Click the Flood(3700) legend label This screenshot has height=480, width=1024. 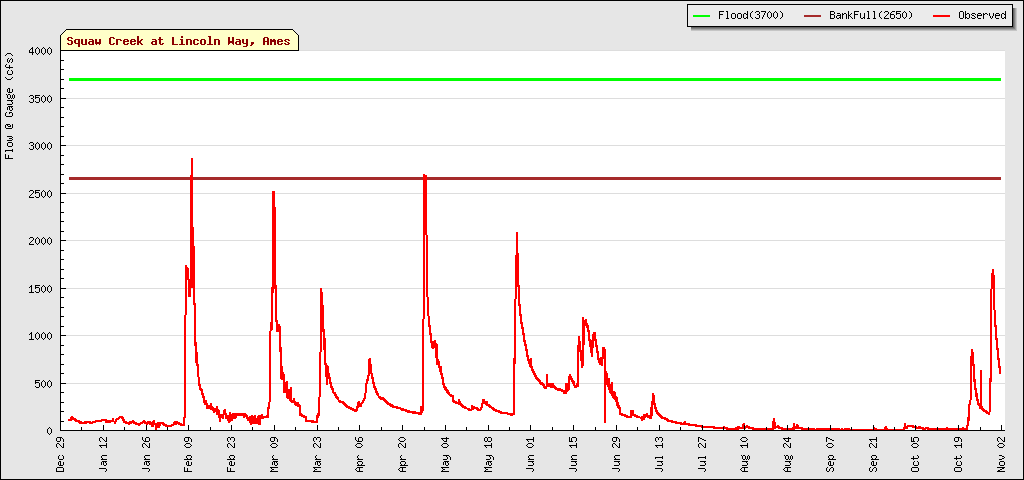click(x=751, y=15)
